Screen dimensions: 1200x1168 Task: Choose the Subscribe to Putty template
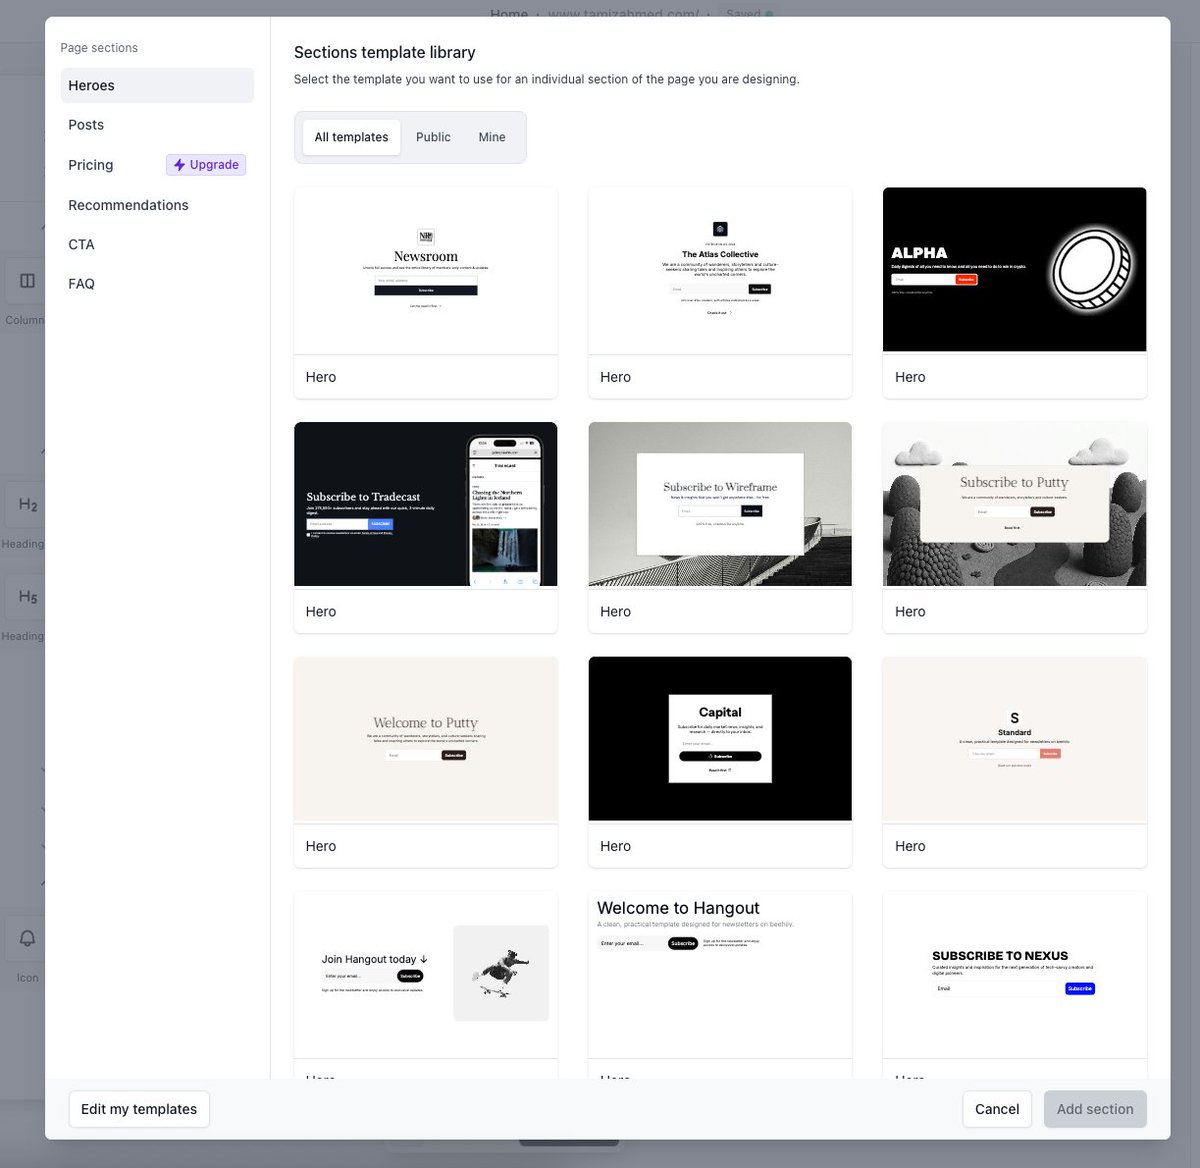click(x=1015, y=527)
